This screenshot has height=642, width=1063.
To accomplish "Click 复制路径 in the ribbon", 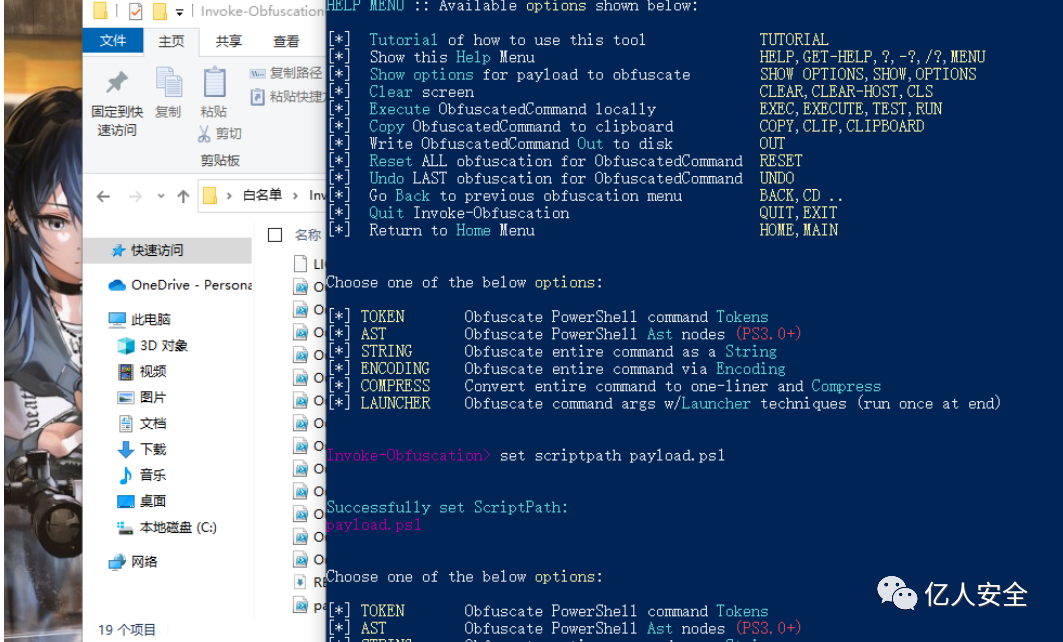I will [x=285, y=73].
